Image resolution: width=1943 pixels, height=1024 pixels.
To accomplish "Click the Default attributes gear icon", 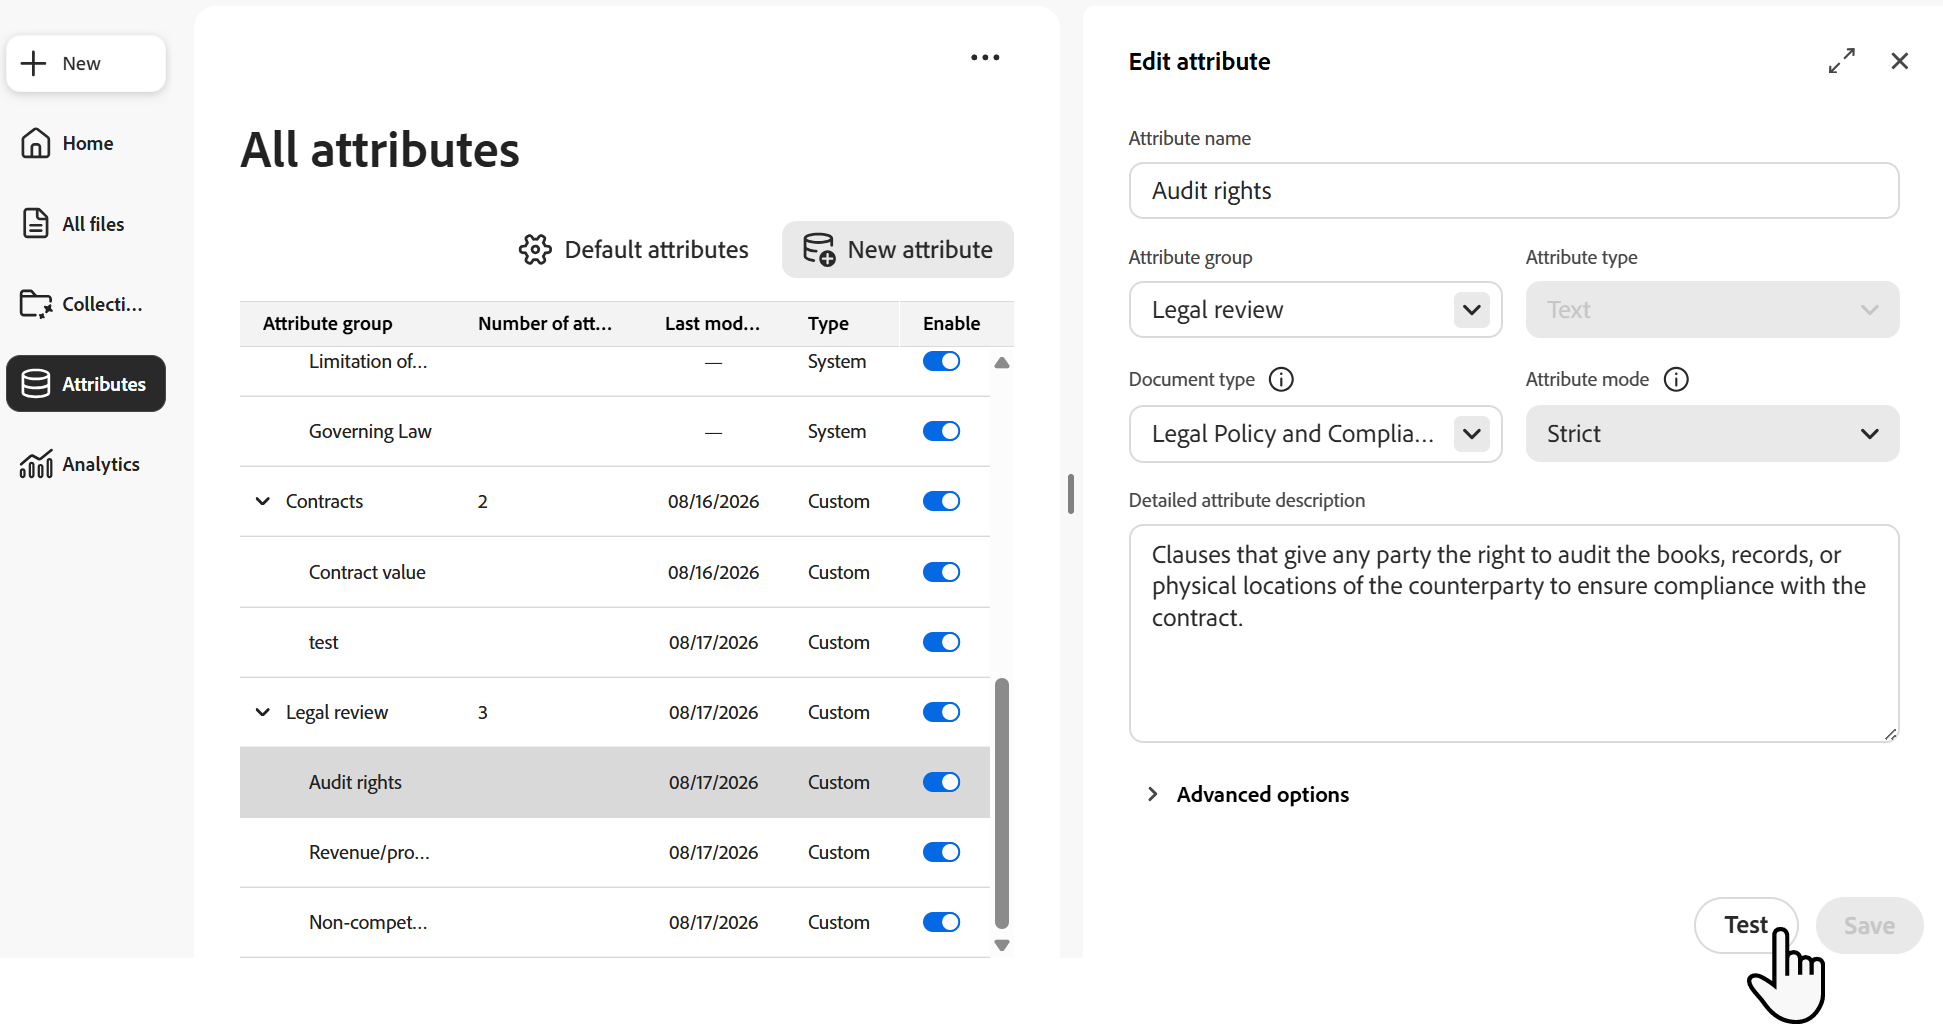I will (535, 250).
